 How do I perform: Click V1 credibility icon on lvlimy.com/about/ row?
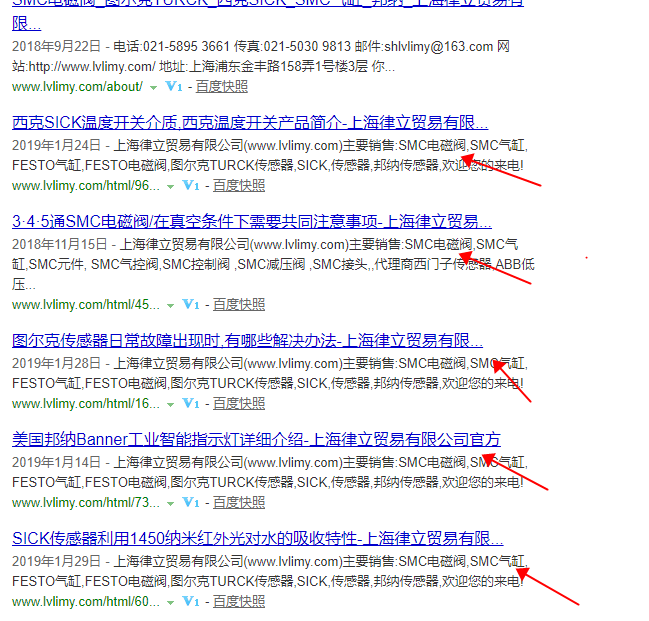[x=174, y=87]
